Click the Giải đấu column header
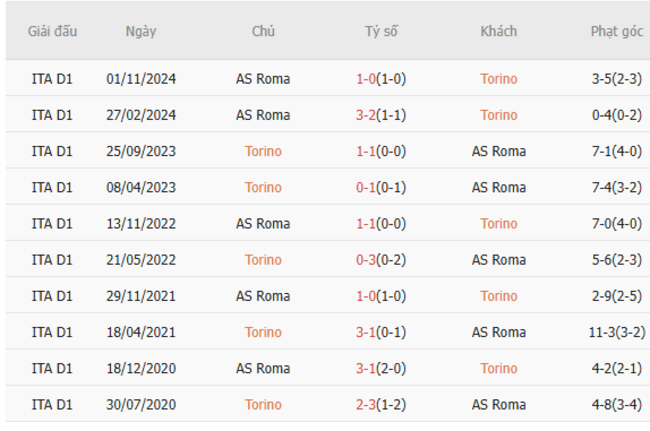 pyautogui.click(x=53, y=31)
